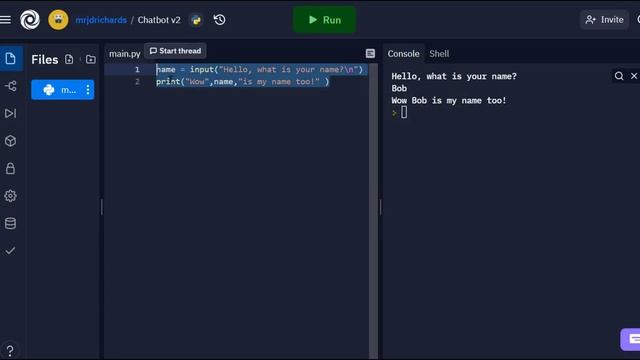Start a thread on selected code
The width and height of the screenshot is (640, 360).
[175, 51]
